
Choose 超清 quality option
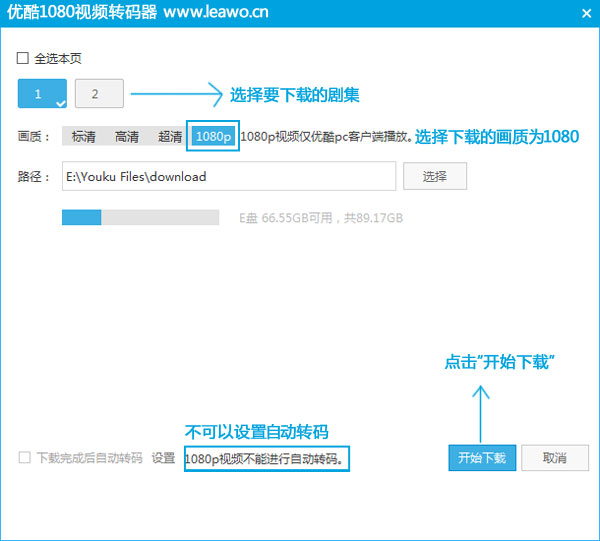170,137
